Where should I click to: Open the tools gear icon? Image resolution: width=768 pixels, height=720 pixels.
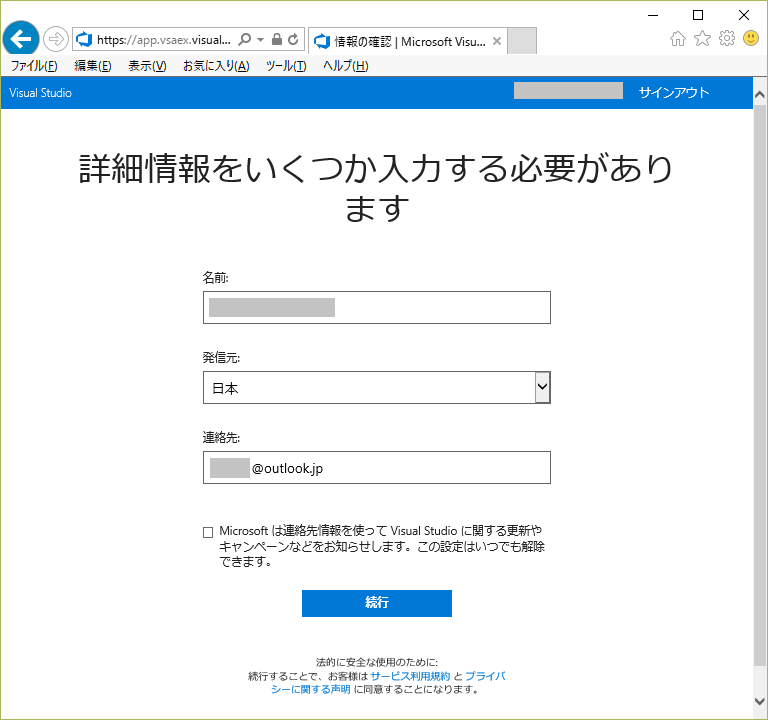coord(727,39)
